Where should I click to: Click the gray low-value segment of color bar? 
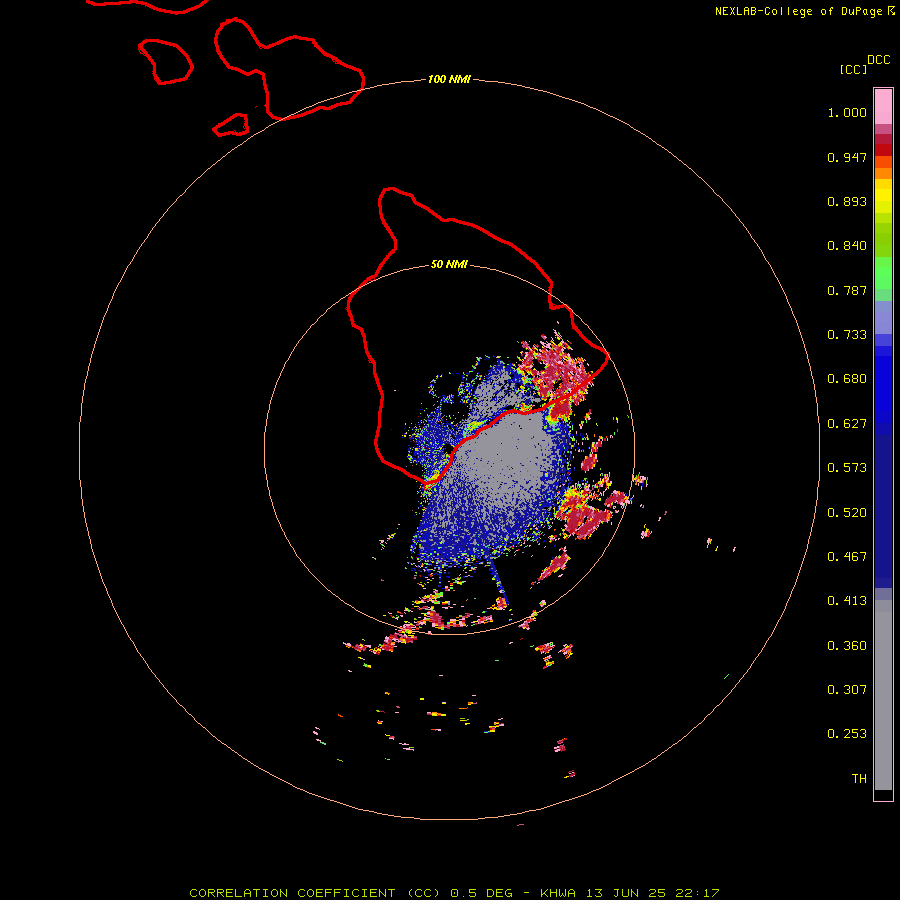pos(883,695)
